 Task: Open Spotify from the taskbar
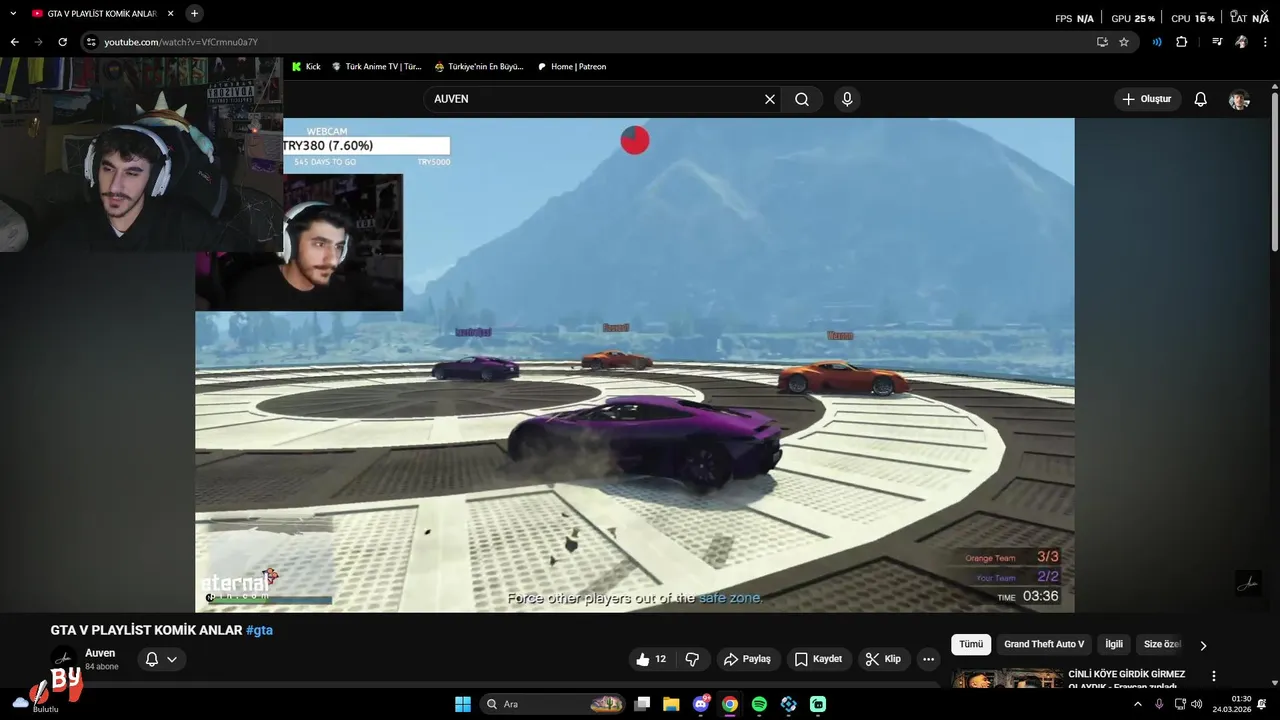click(759, 704)
